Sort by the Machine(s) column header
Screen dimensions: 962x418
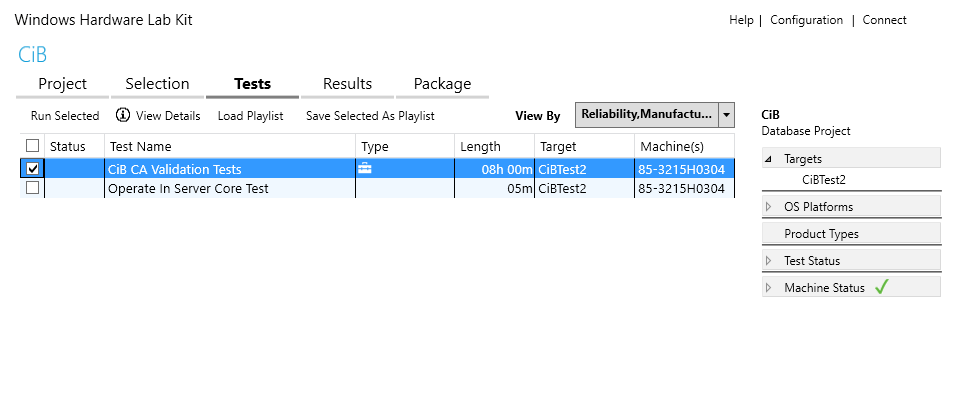pos(684,146)
